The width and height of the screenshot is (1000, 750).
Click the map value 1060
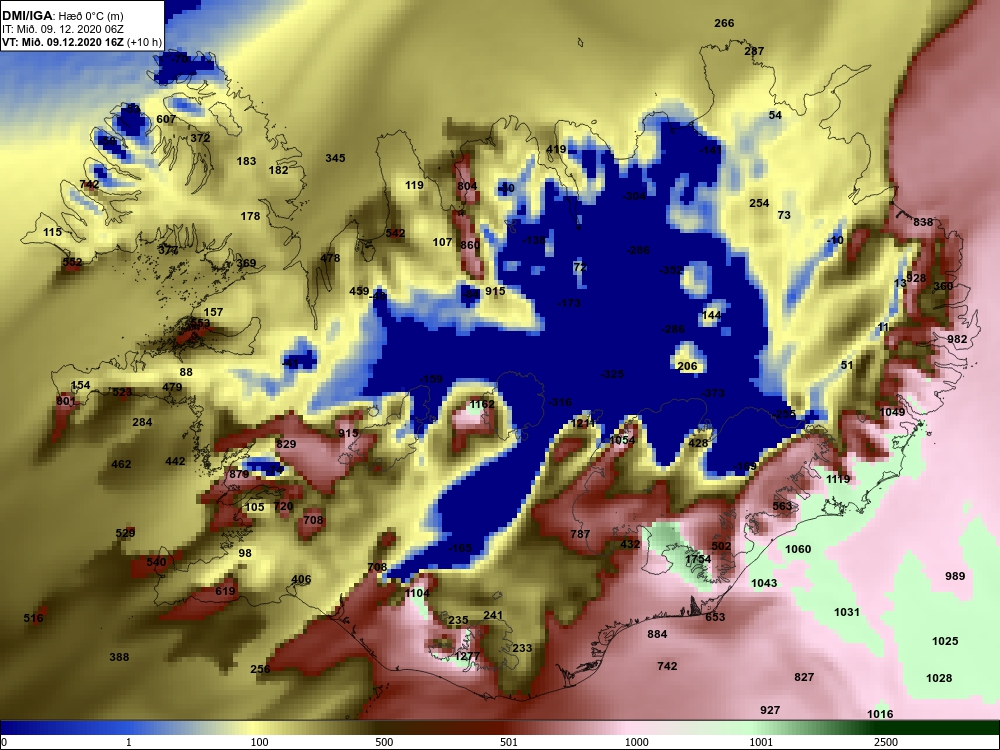pos(798,549)
